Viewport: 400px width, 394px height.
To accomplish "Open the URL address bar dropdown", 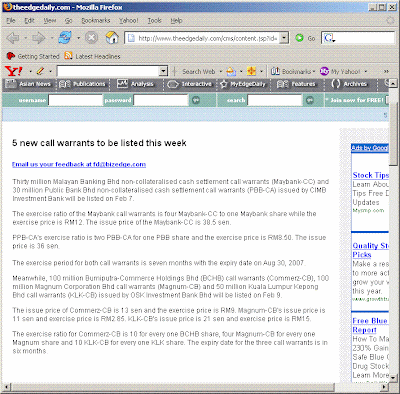I will [x=284, y=38].
